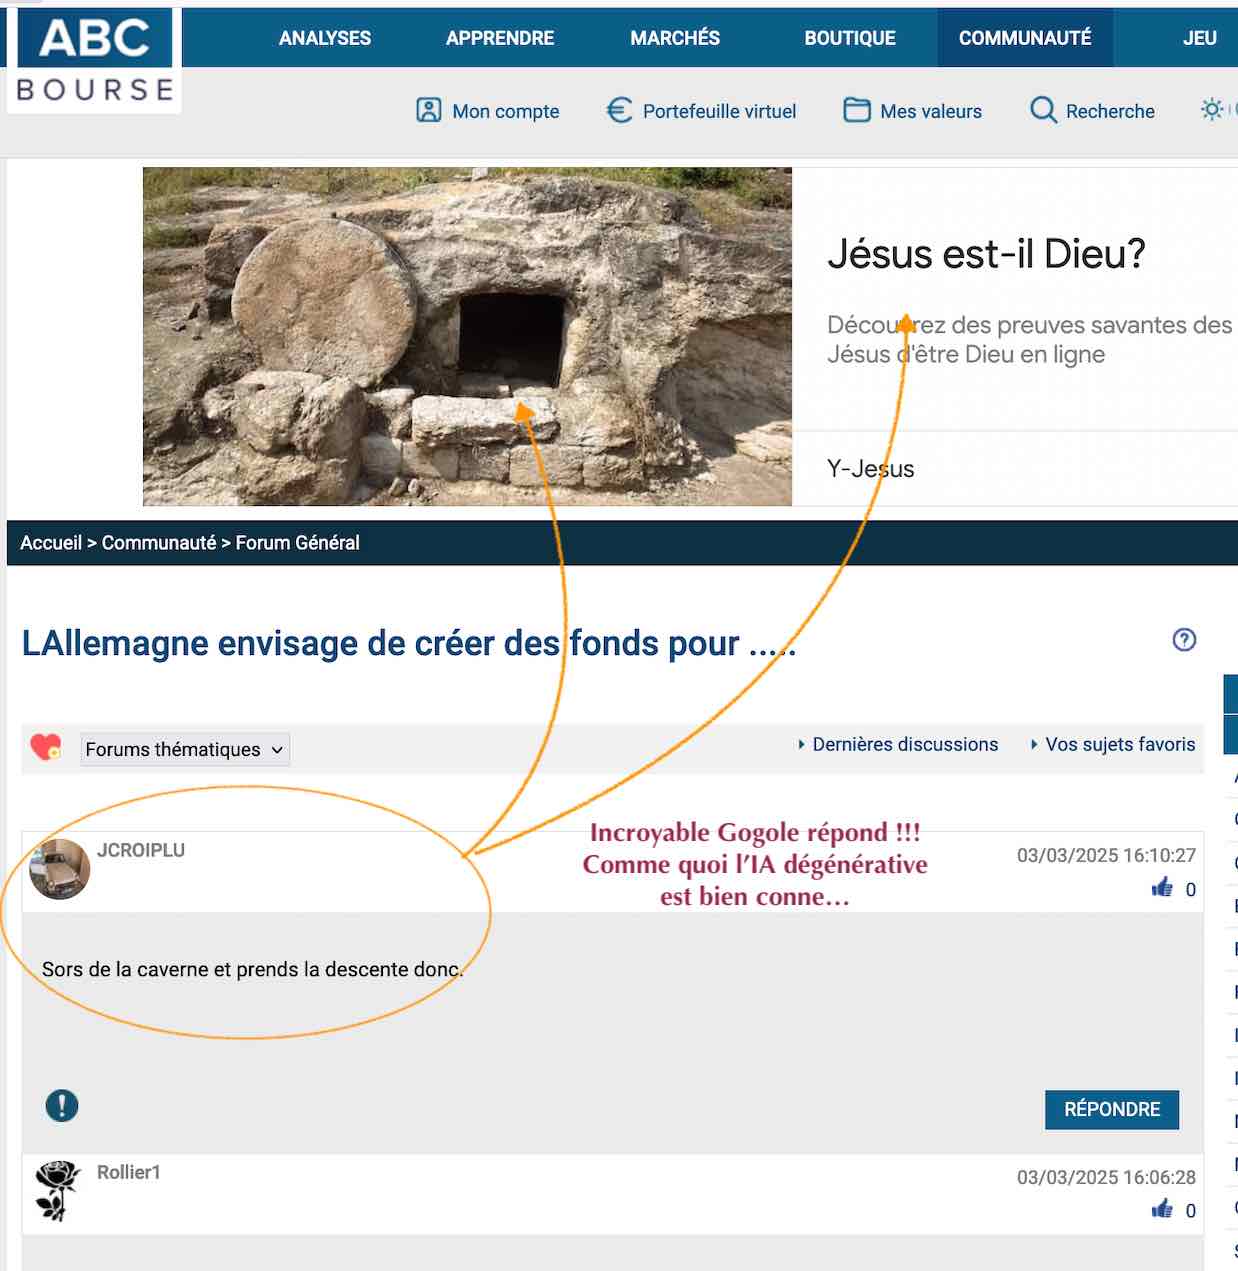Image resolution: width=1238 pixels, height=1271 pixels.
Task: Open Vos sujets favoris link
Action: point(1120,744)
